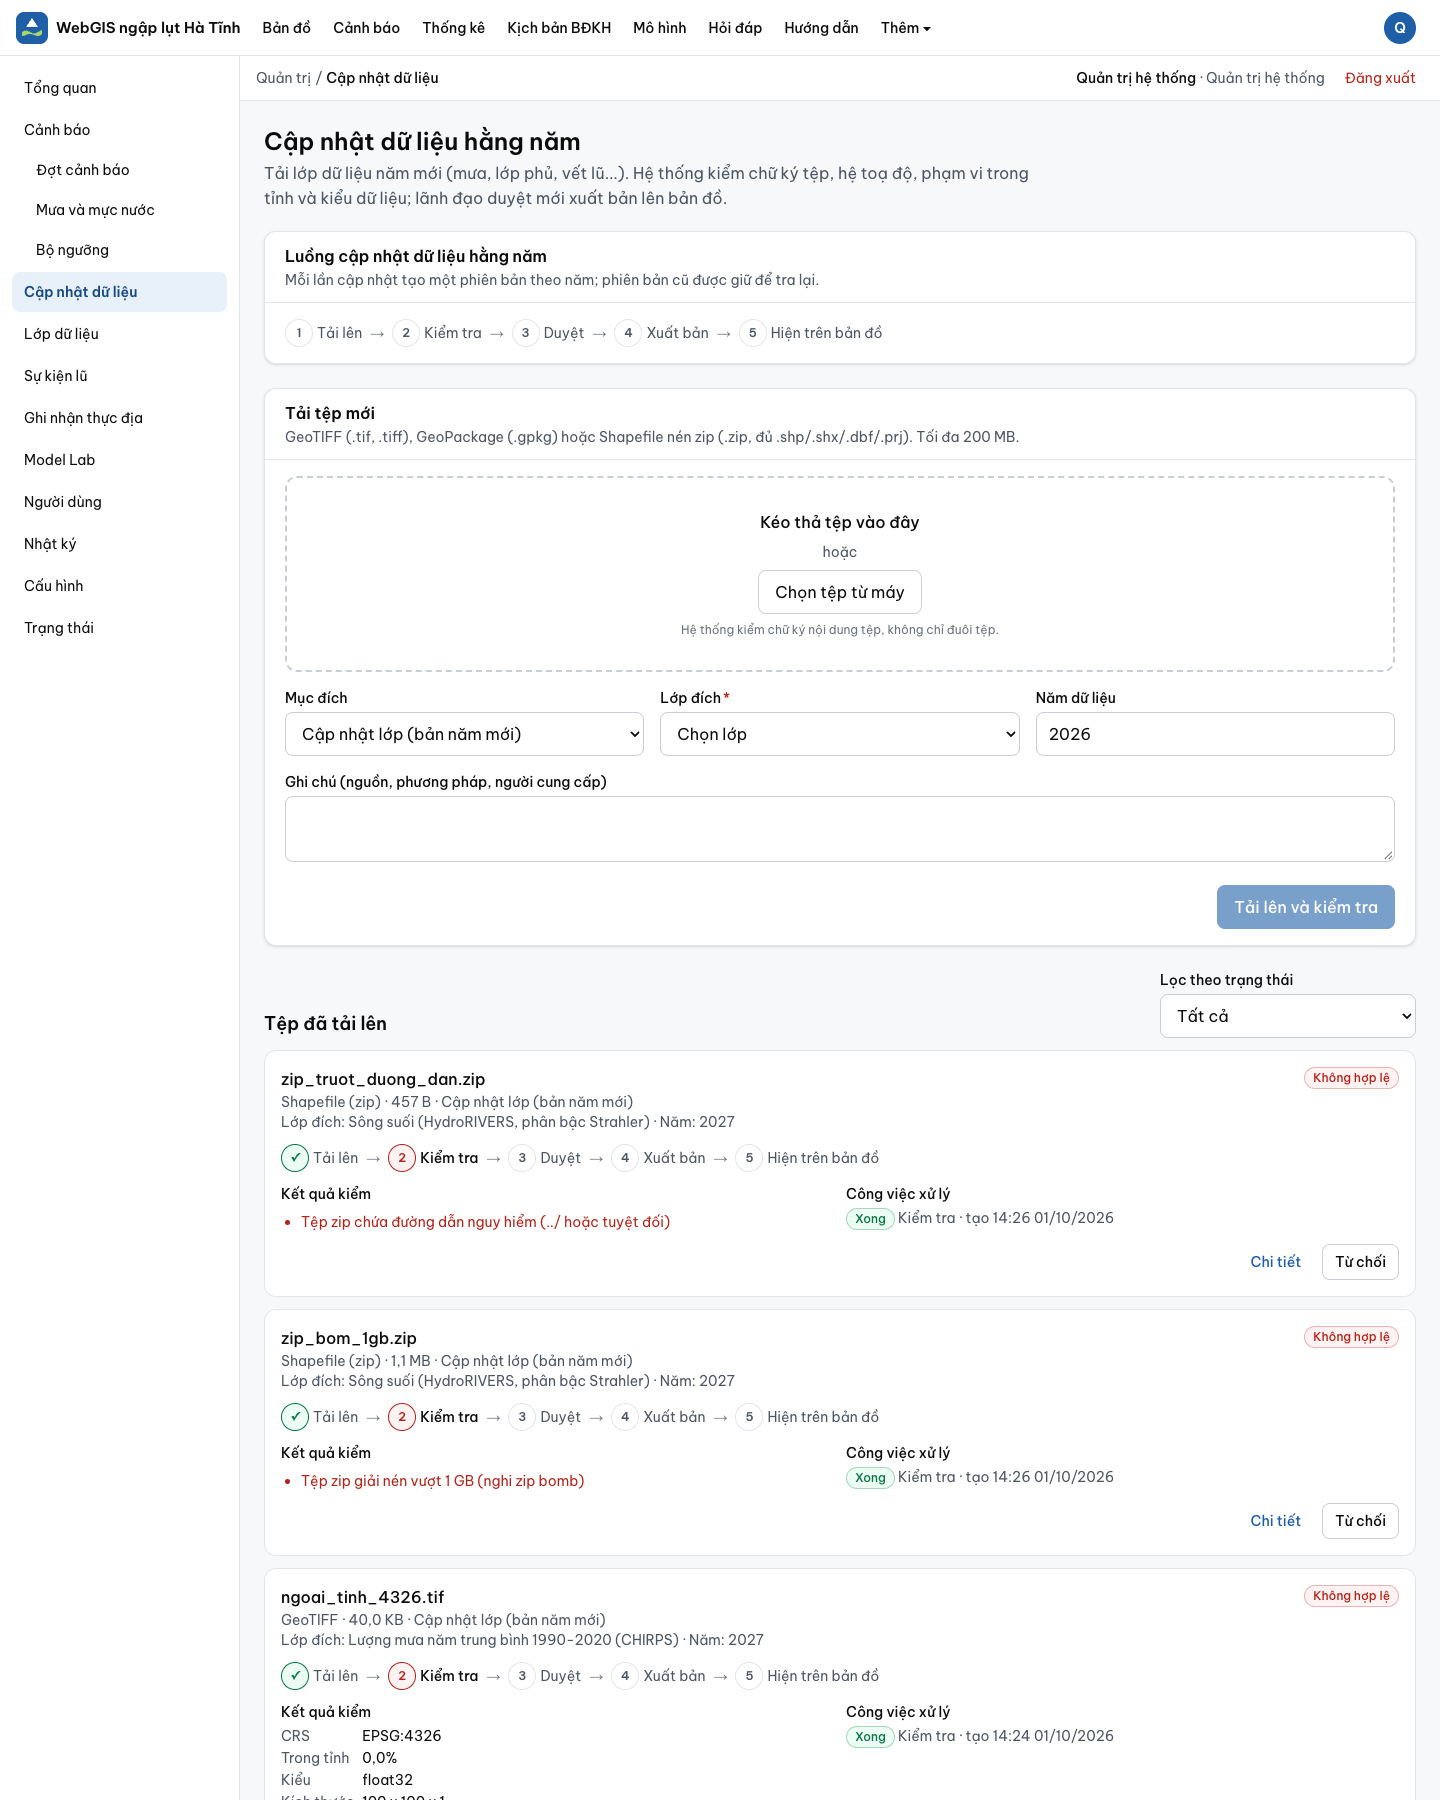Open Cảnh báo in top navigation

[x=367, y=28]
